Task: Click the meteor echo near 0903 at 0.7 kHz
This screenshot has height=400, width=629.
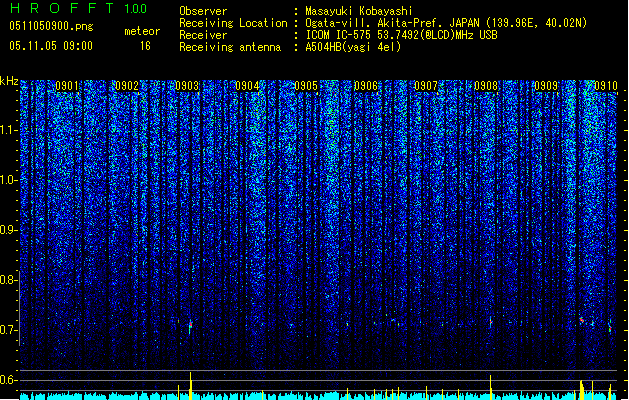Action: (191, 326)
